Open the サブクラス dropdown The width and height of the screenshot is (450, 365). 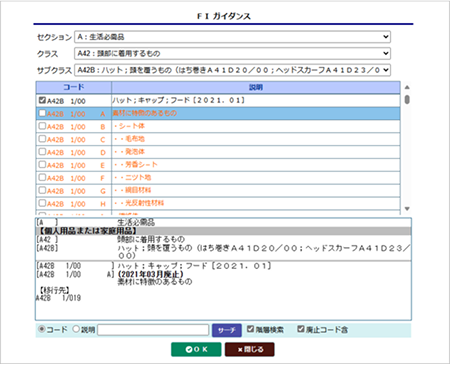[x=232, y=70]
